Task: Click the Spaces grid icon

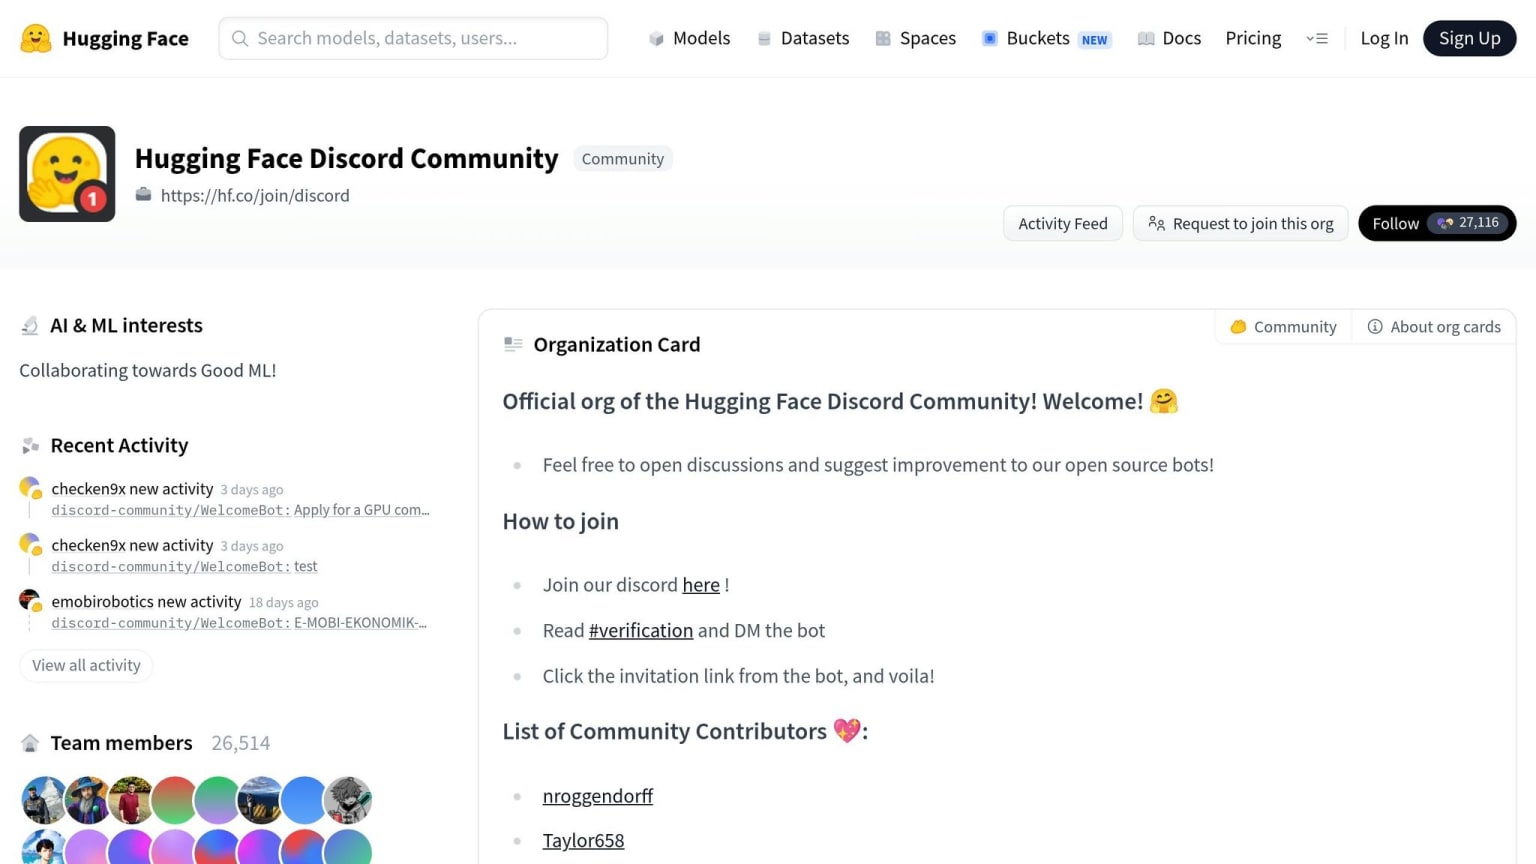Action: pyautogui.click(x=883, y=38)
